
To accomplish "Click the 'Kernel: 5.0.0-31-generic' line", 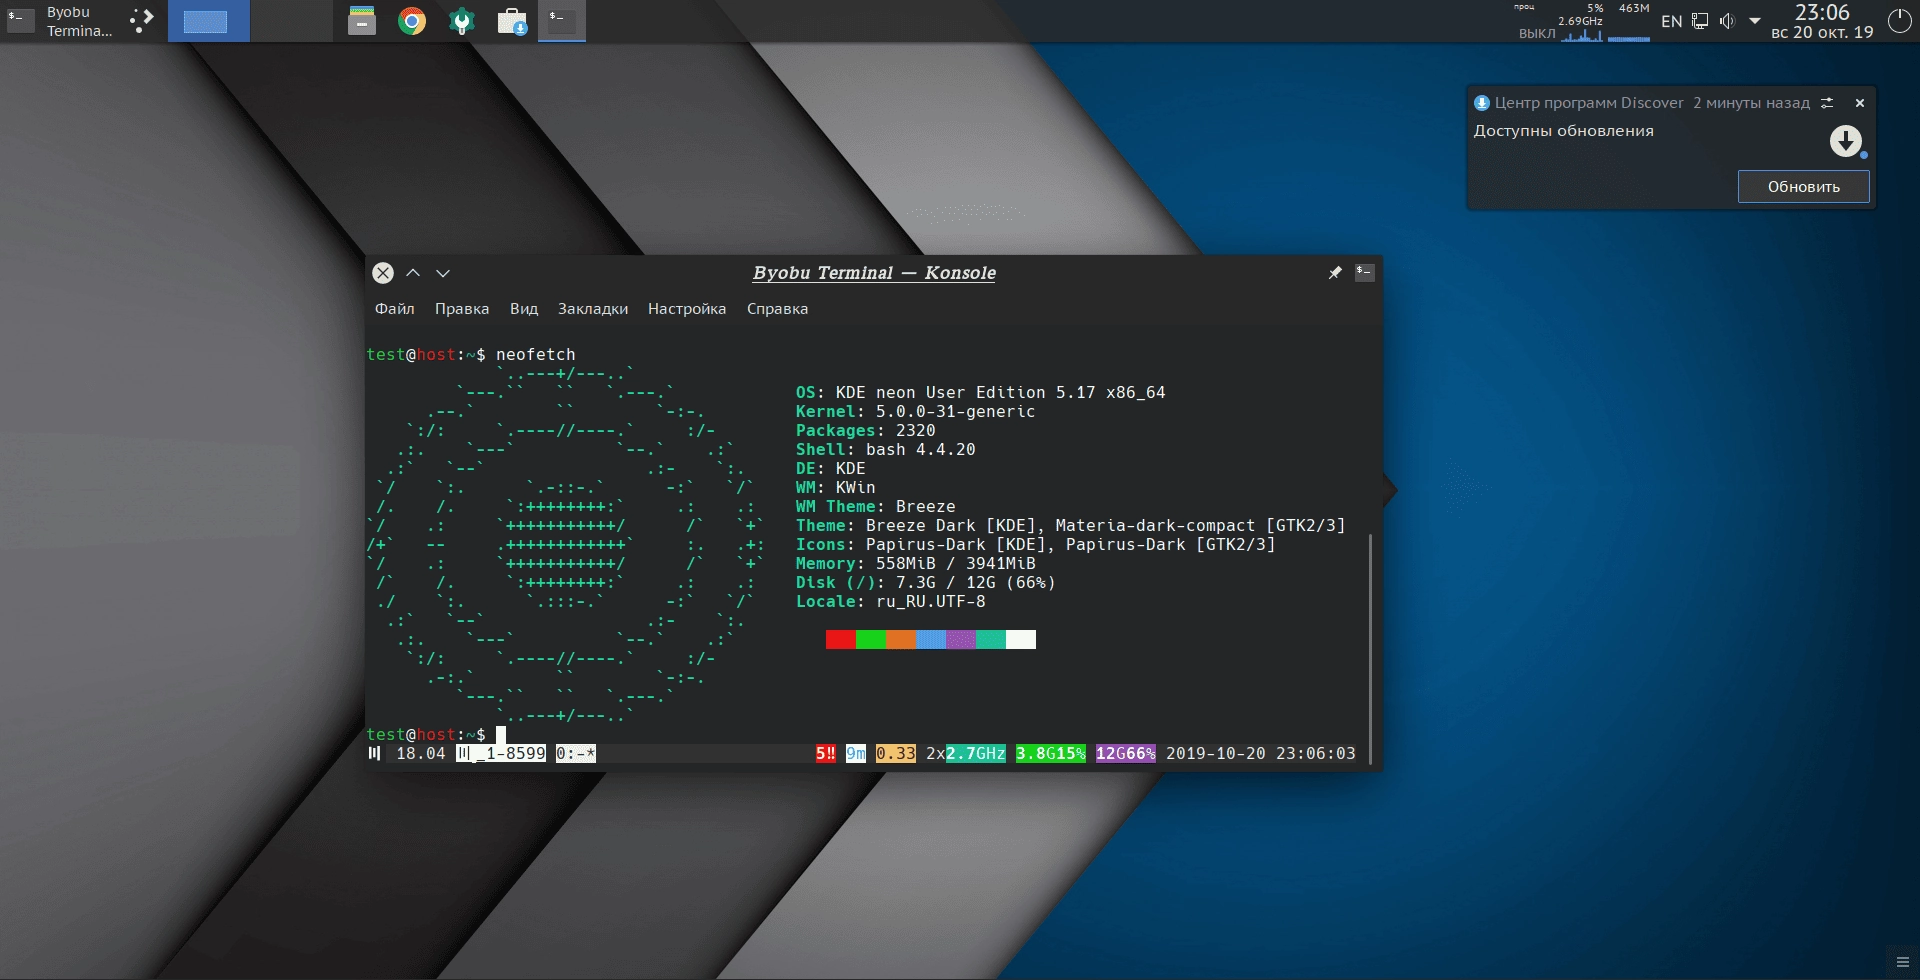I will (916, 412).
